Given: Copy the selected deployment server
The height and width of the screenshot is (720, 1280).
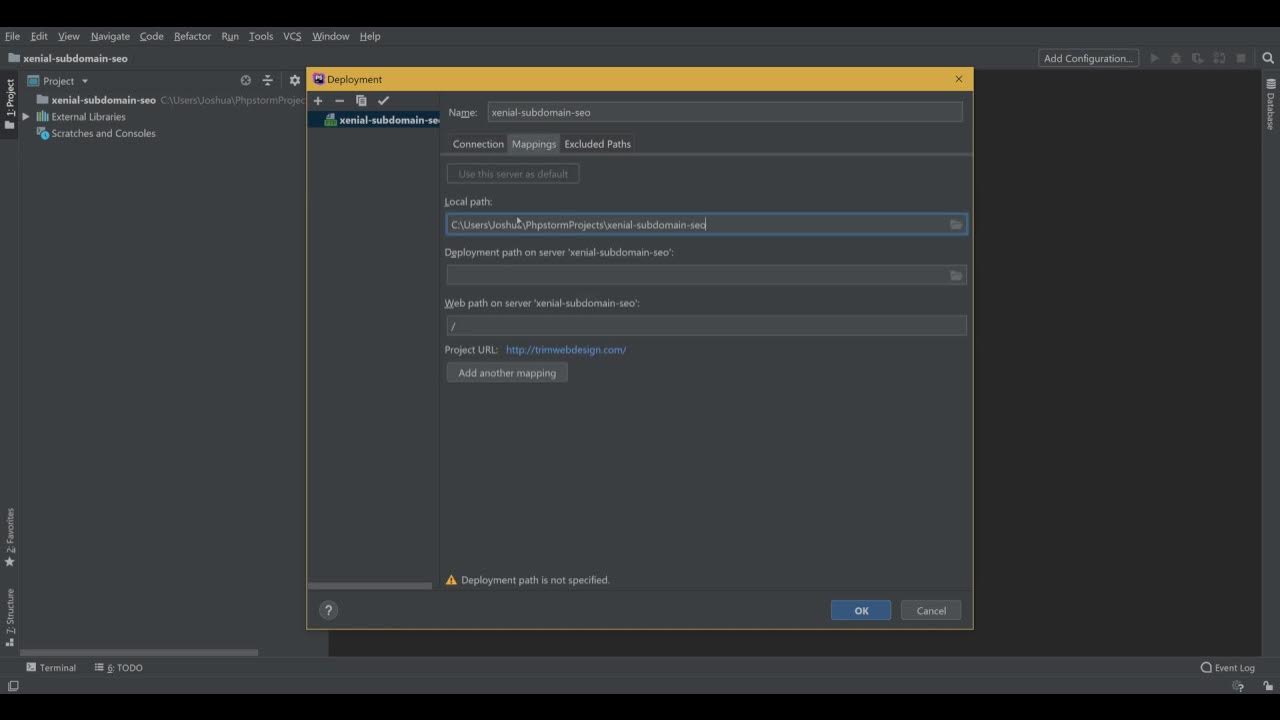Looking at the screenshot, I should [x=361, y=100].
